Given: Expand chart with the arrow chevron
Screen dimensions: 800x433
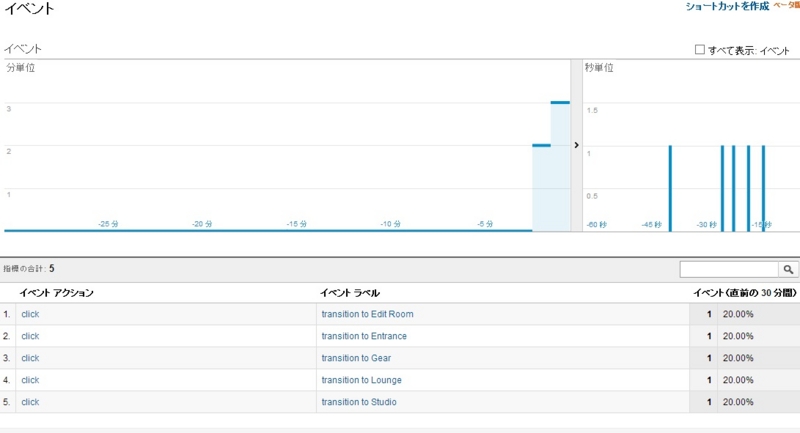Looking at the screenshot, I should [x=577, y=145].
